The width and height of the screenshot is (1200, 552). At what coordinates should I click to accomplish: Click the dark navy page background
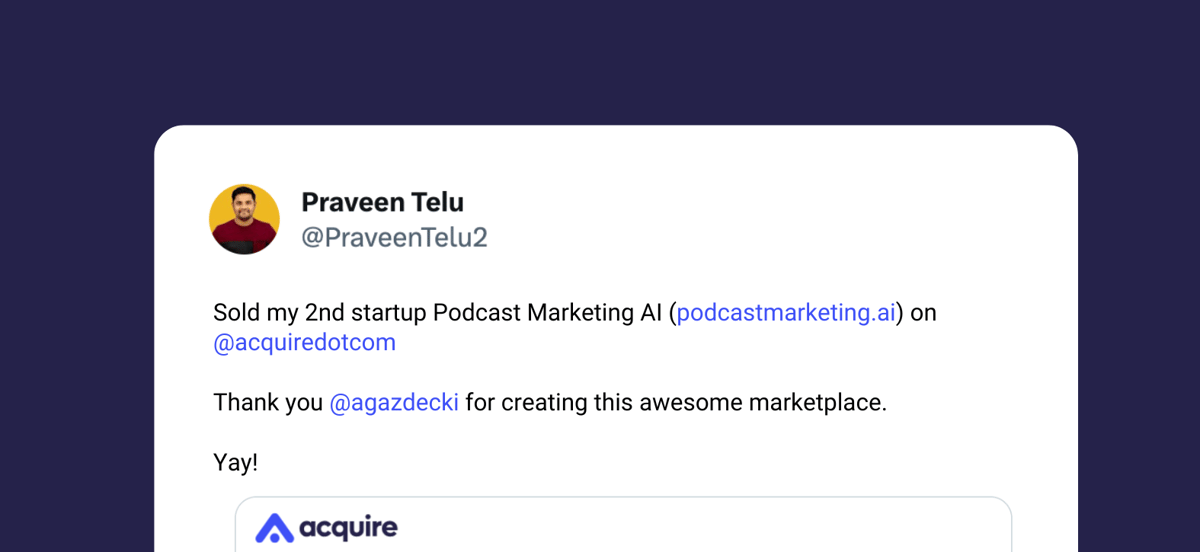(600, 60)
